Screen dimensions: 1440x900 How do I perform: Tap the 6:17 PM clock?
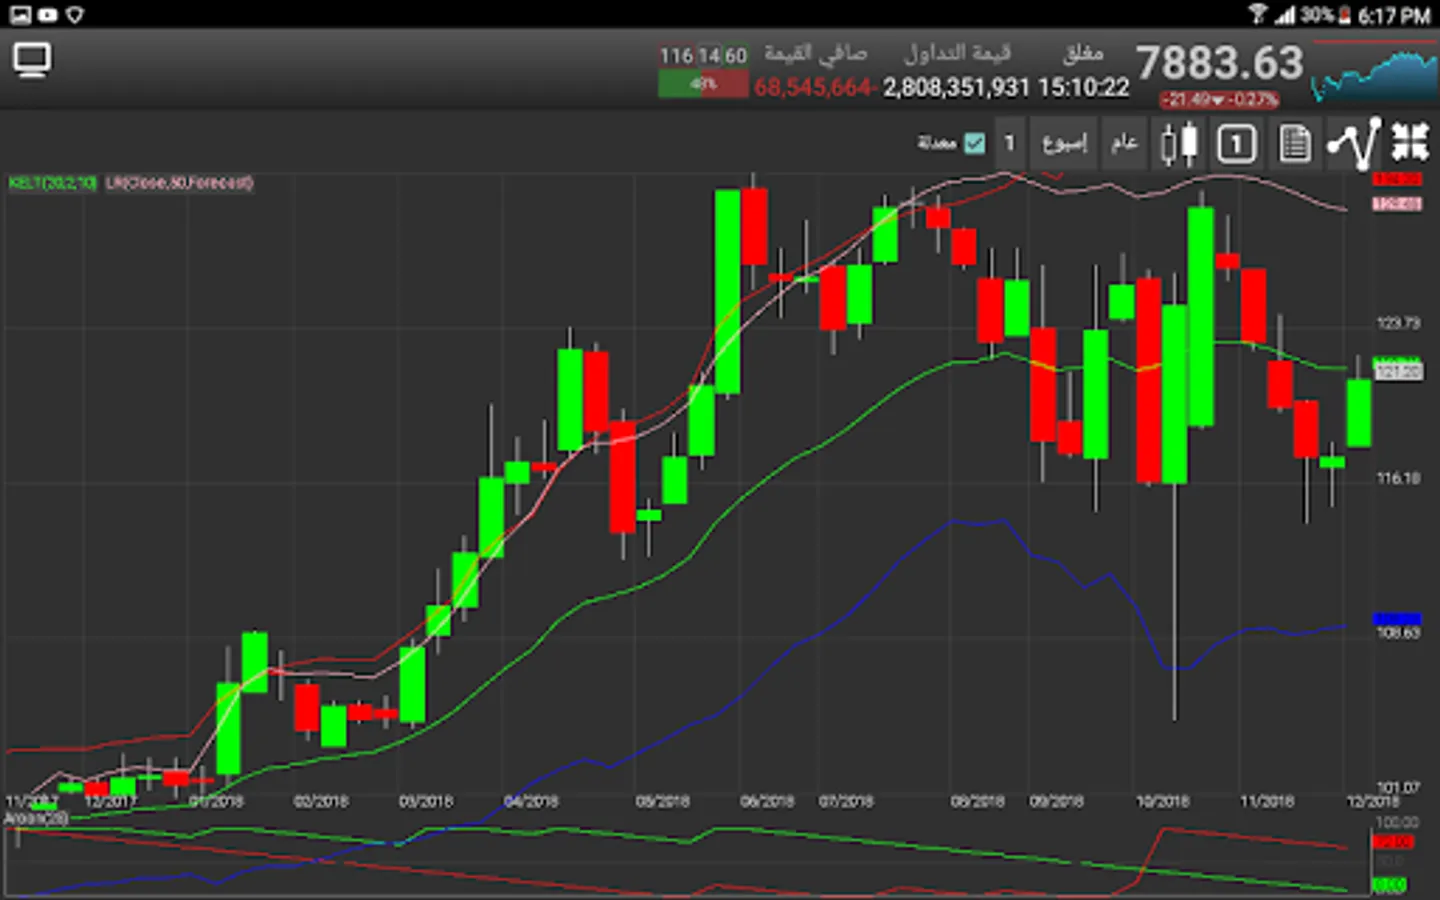pos(1394,15)
